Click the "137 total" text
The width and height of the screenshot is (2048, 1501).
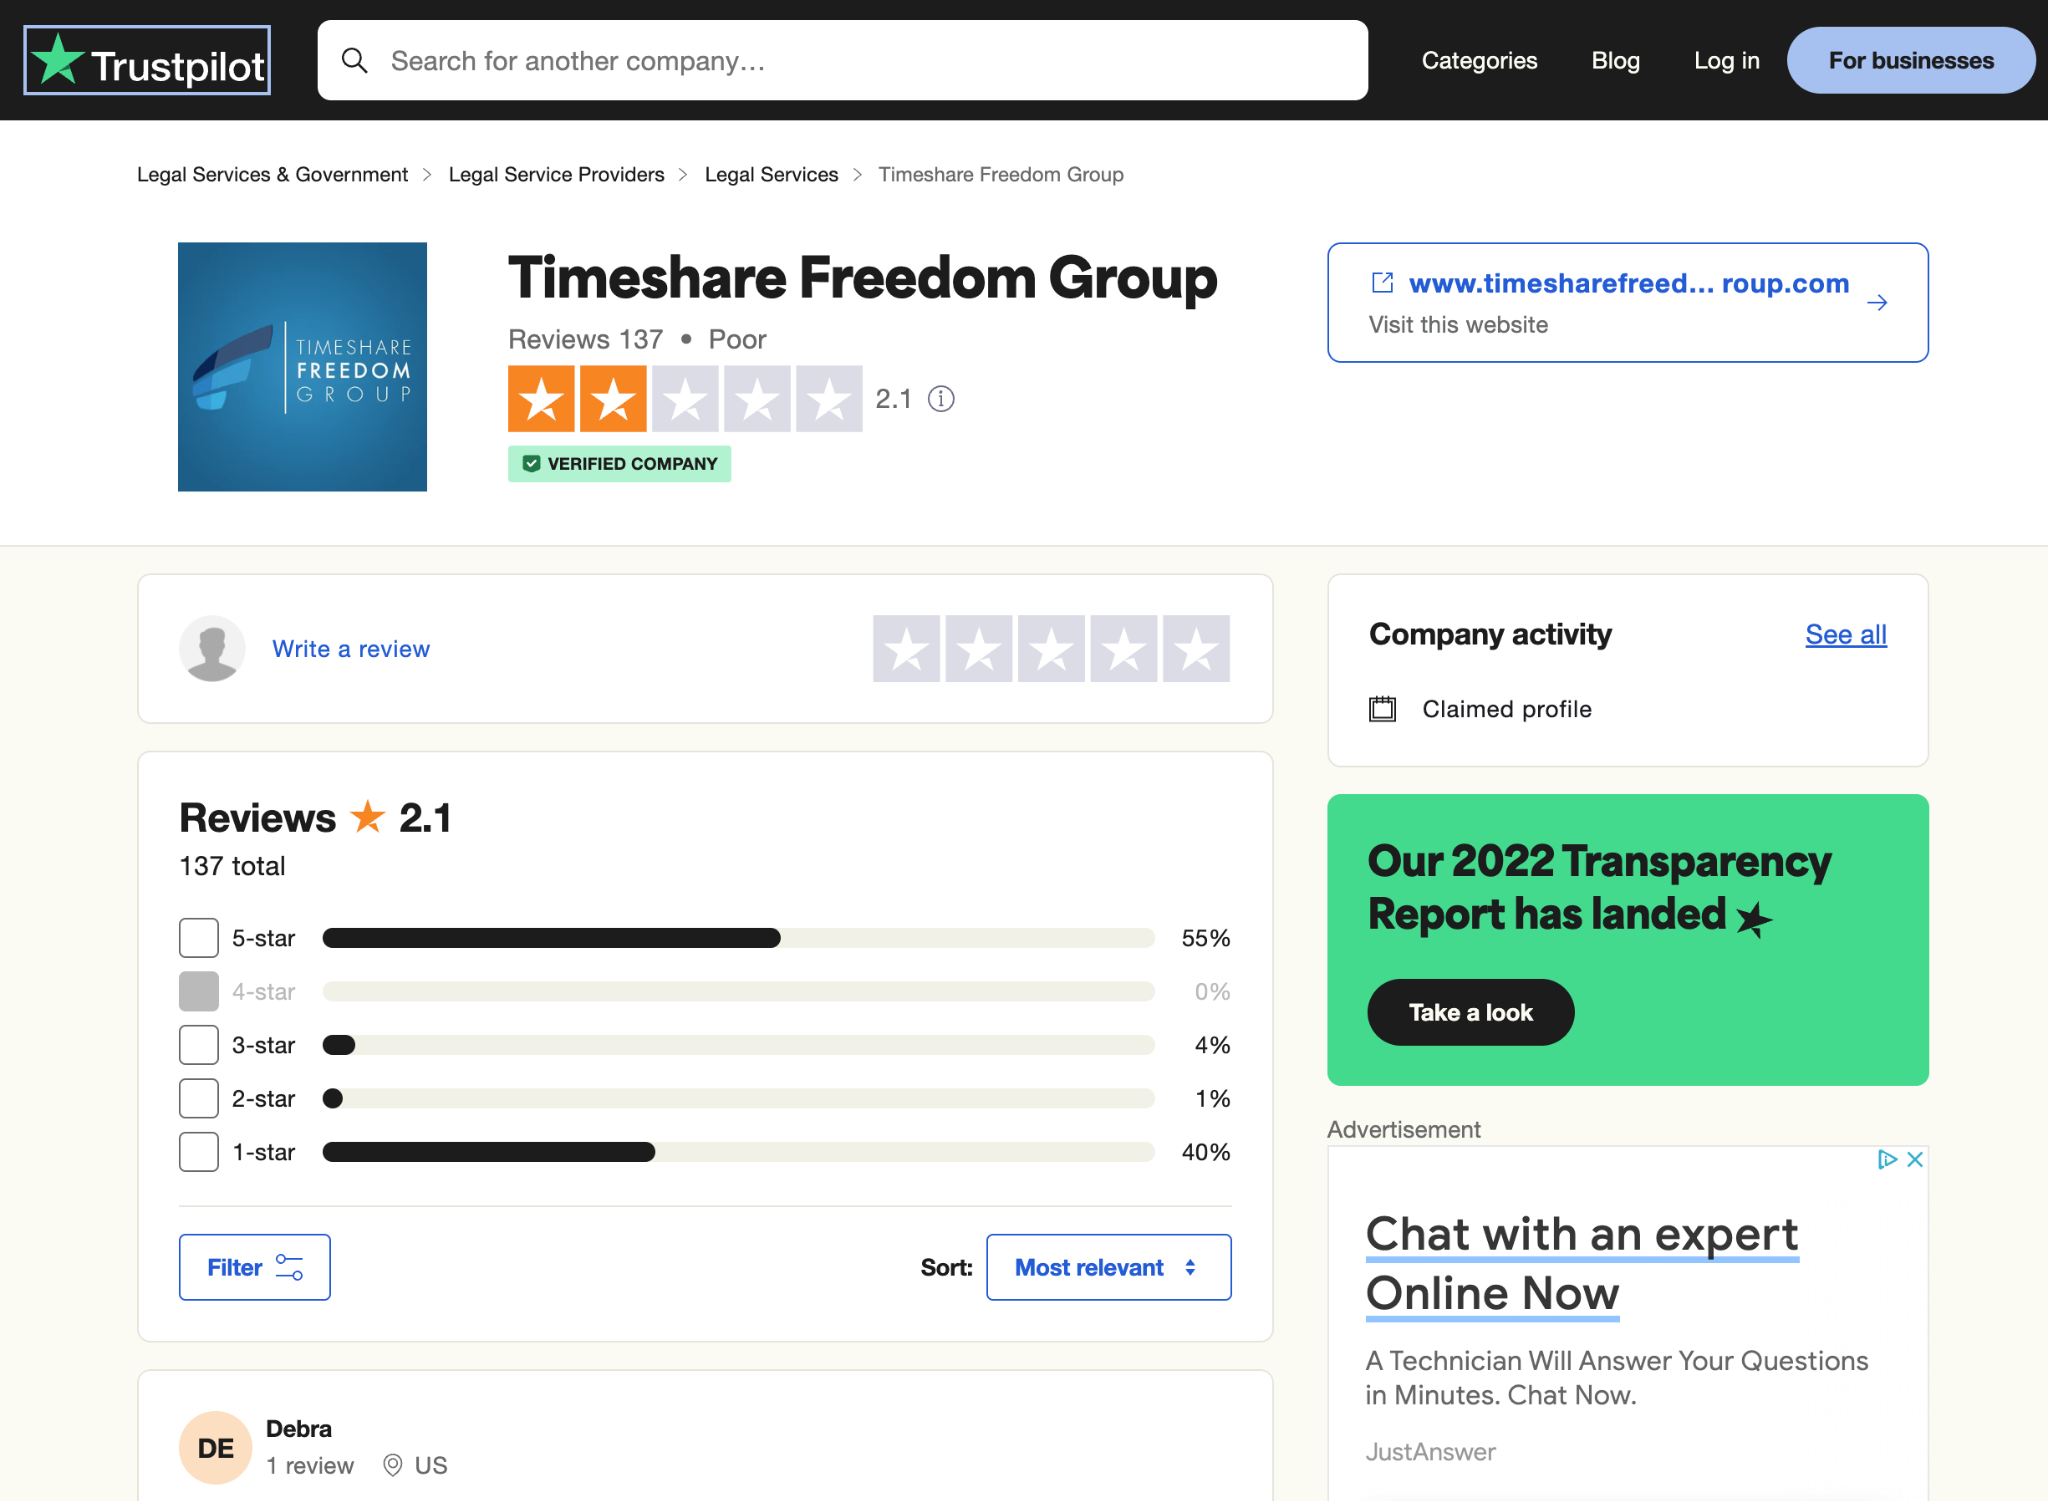tap(232, 866)
